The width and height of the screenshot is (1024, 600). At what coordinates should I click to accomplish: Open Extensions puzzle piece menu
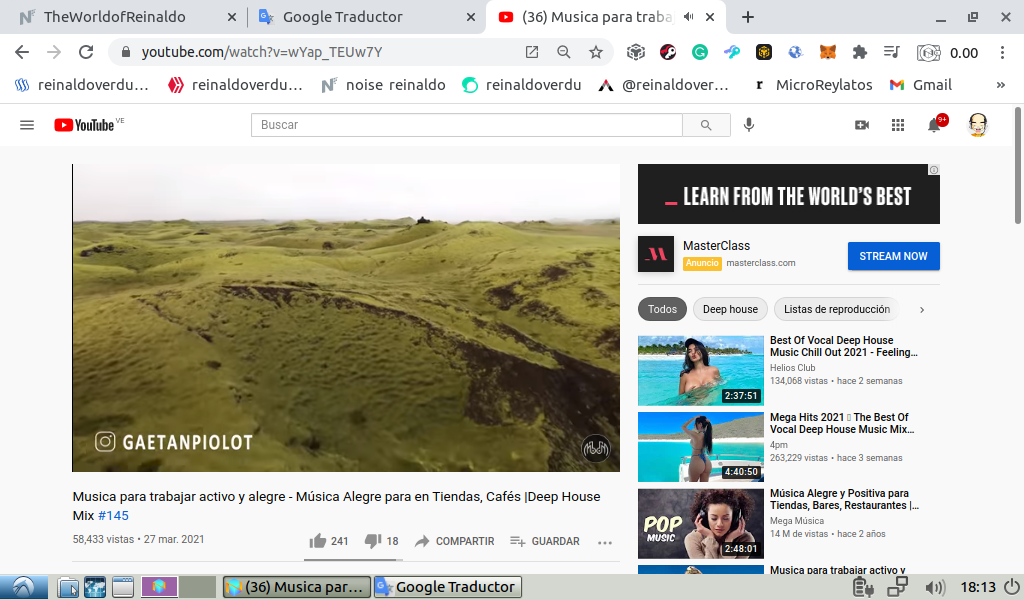tap(860, 52)
